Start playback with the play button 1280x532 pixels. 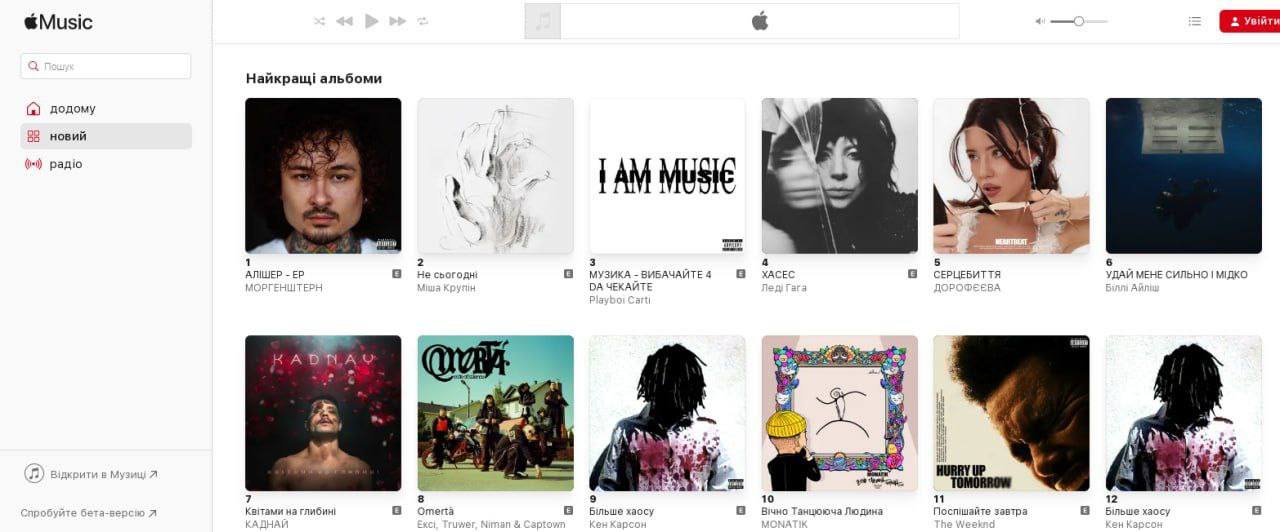[372, 21]
